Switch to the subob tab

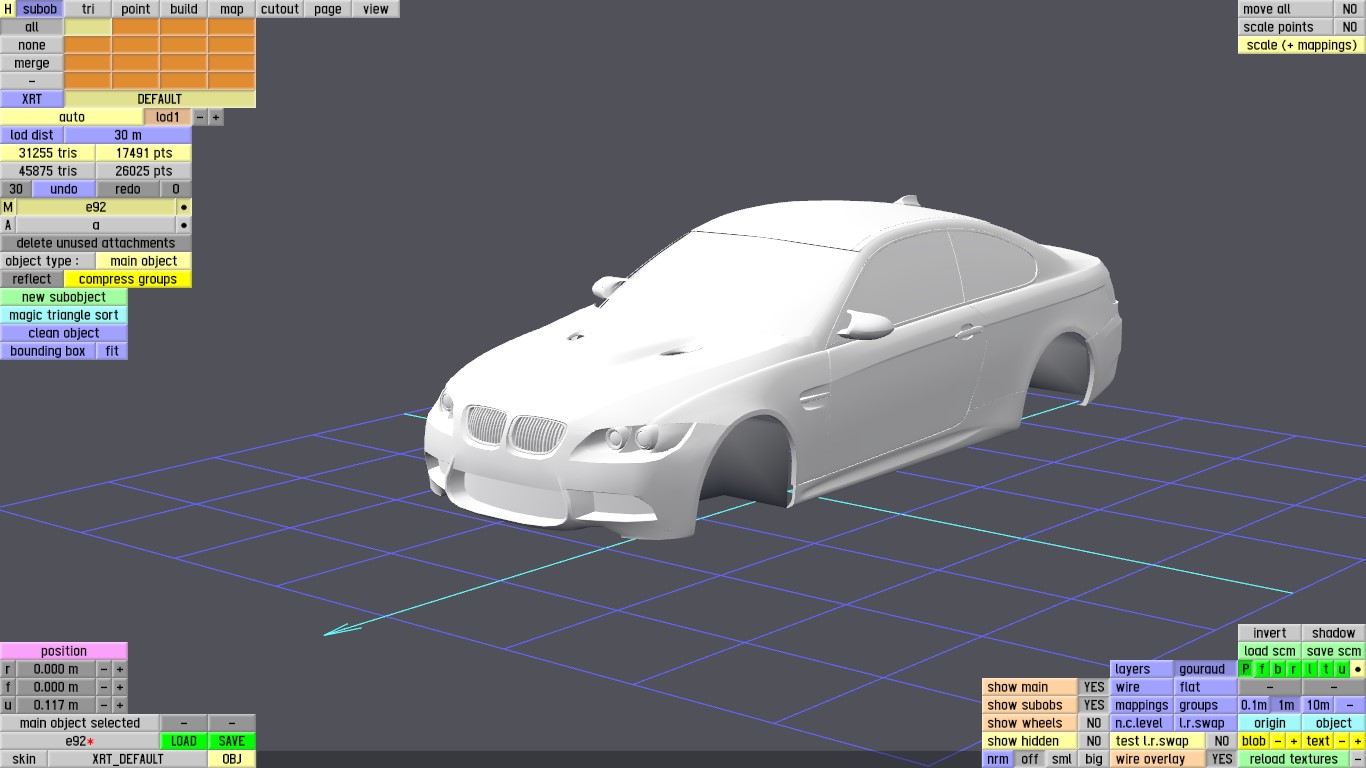tap(40, 9)
